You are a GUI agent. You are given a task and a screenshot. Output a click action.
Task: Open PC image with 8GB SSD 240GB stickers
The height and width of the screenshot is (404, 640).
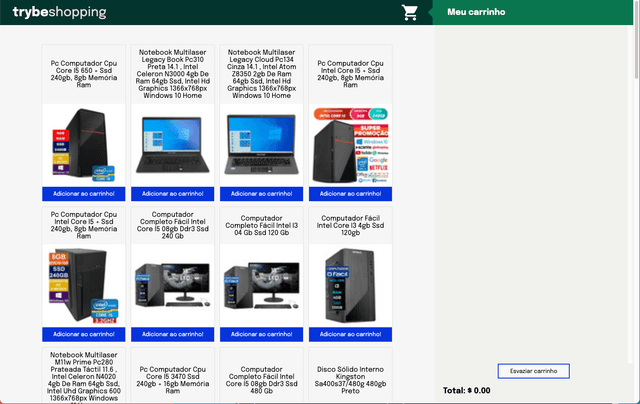(84, 286)
